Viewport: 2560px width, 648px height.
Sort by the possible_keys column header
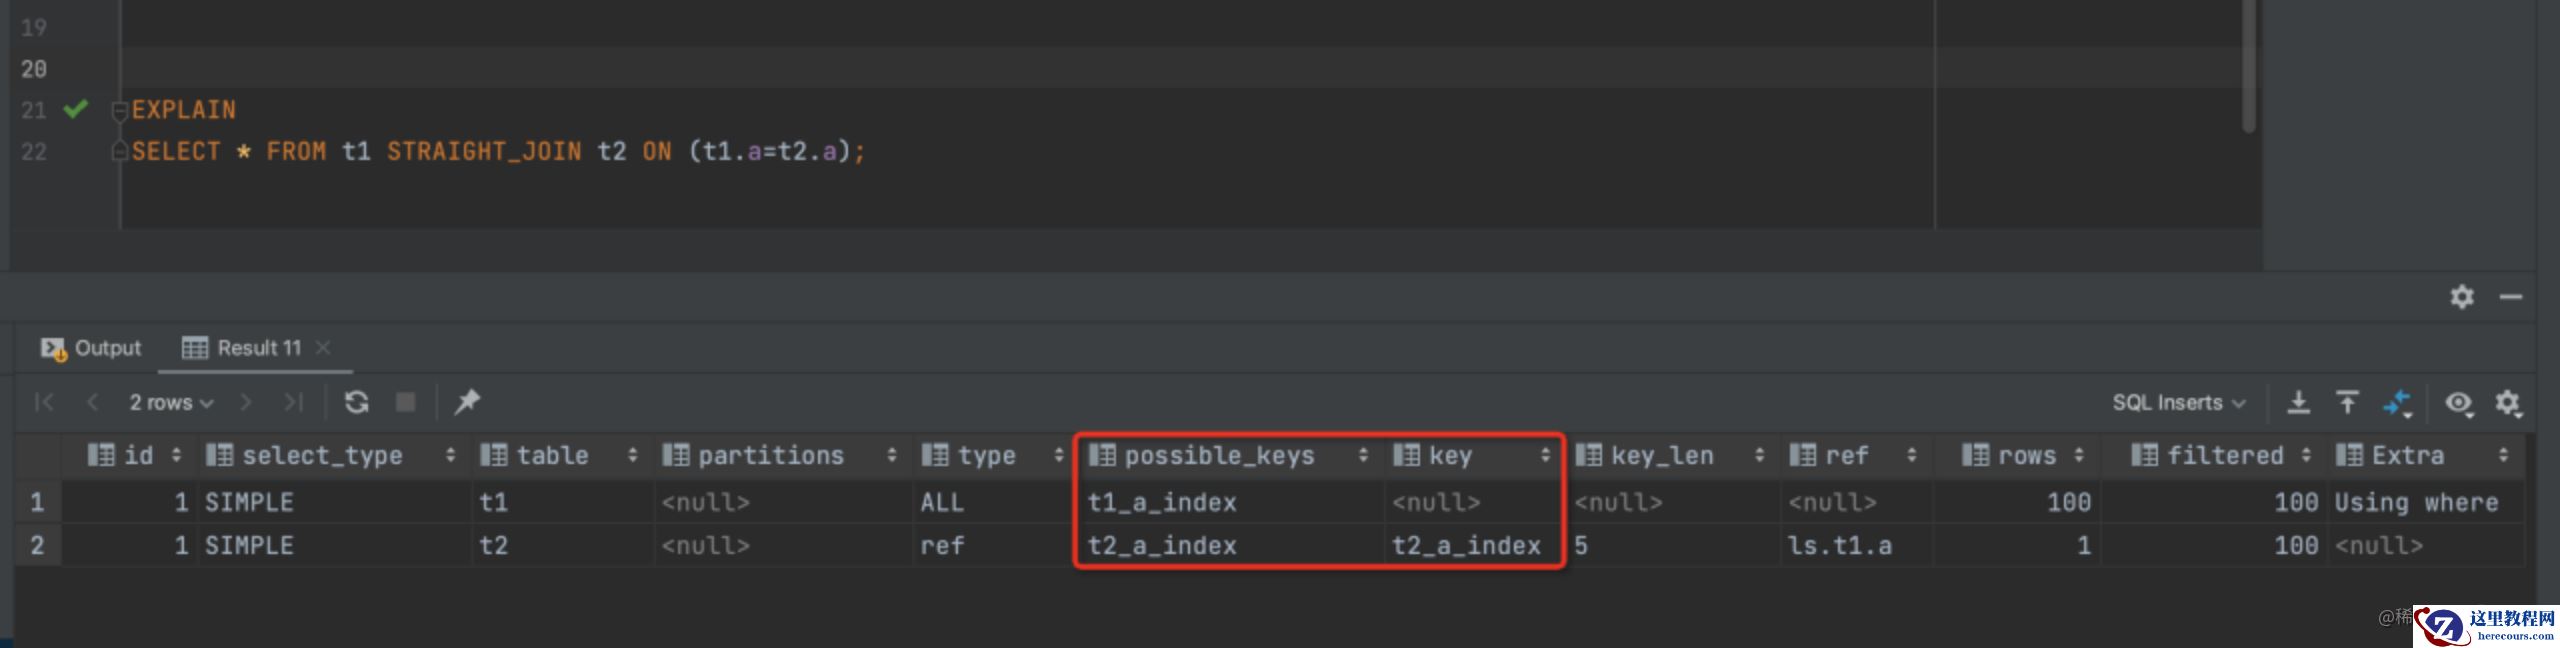pos(1219,456)
